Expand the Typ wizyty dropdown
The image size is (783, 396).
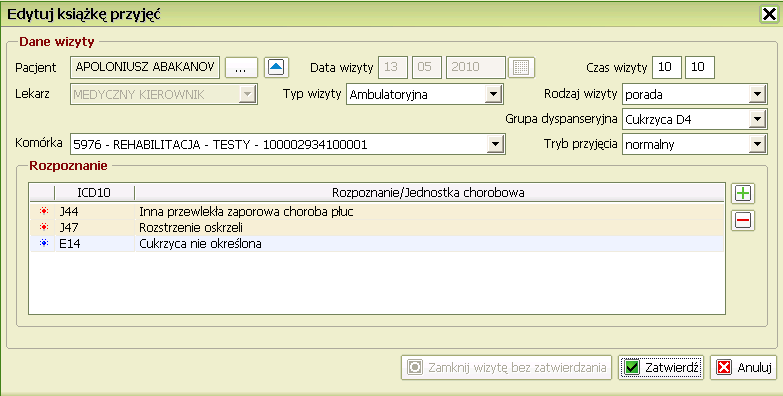tap(493, 94)
